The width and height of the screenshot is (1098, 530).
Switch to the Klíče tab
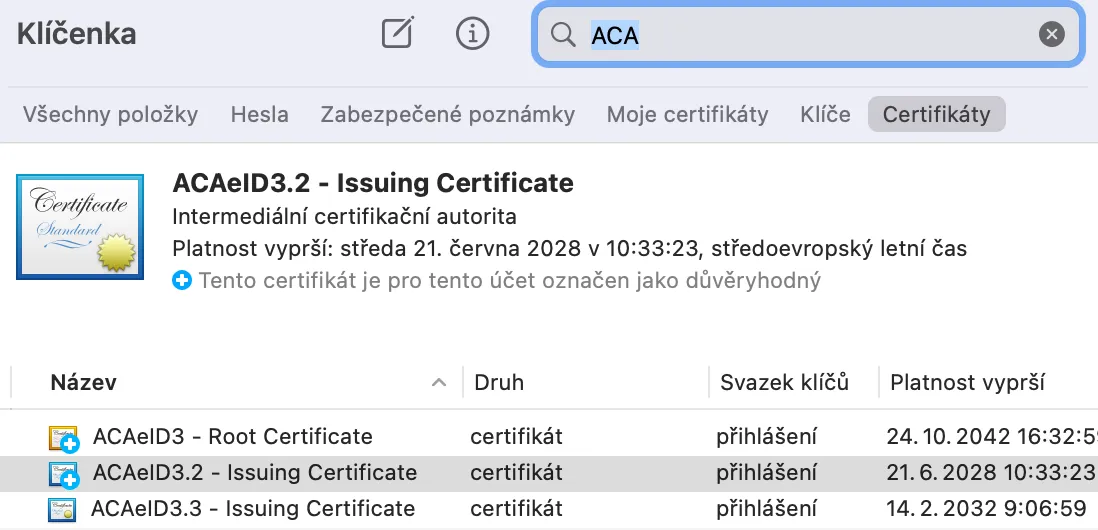pos(825,114)
